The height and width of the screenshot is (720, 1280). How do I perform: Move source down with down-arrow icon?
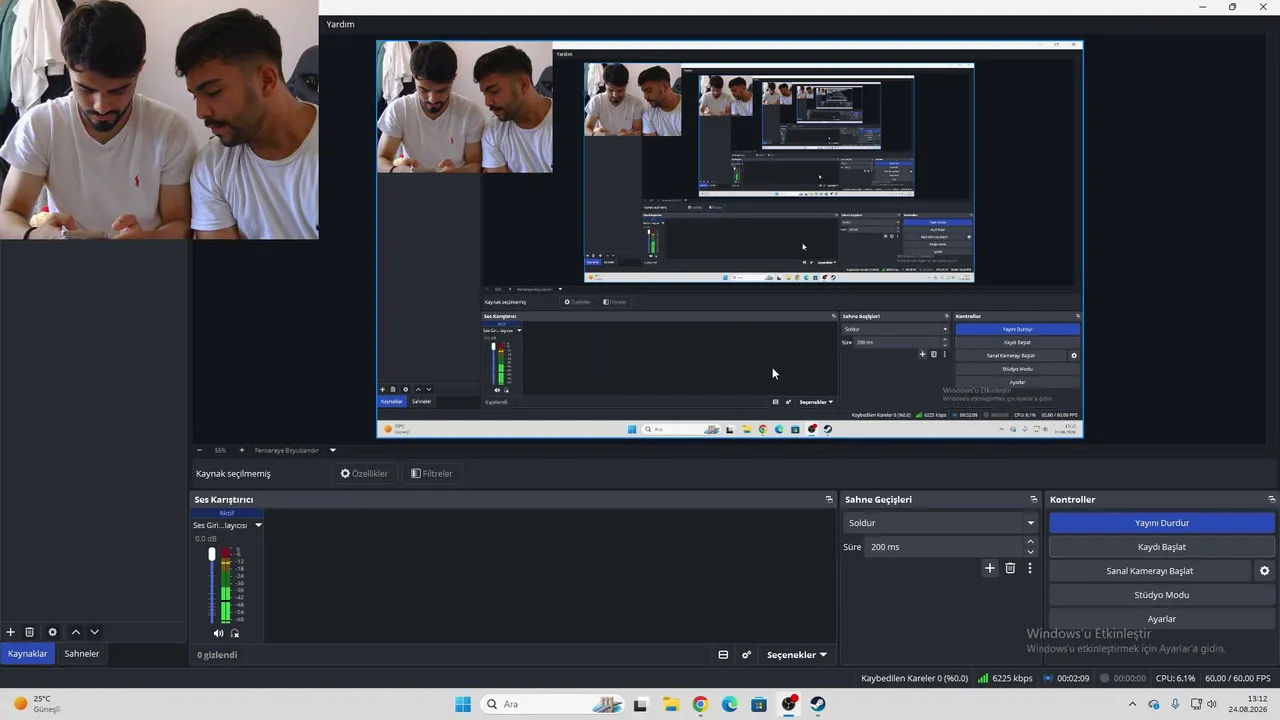[x=95, y=632]
